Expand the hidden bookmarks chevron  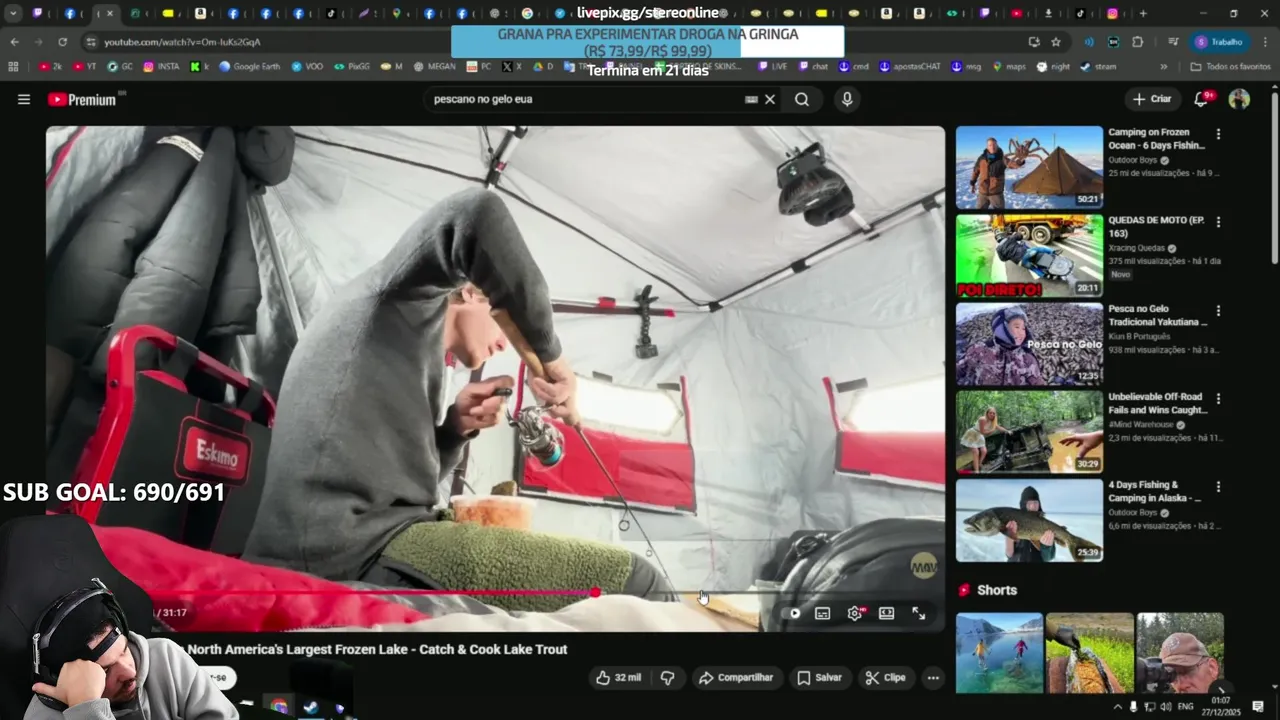pos(1164,67)
